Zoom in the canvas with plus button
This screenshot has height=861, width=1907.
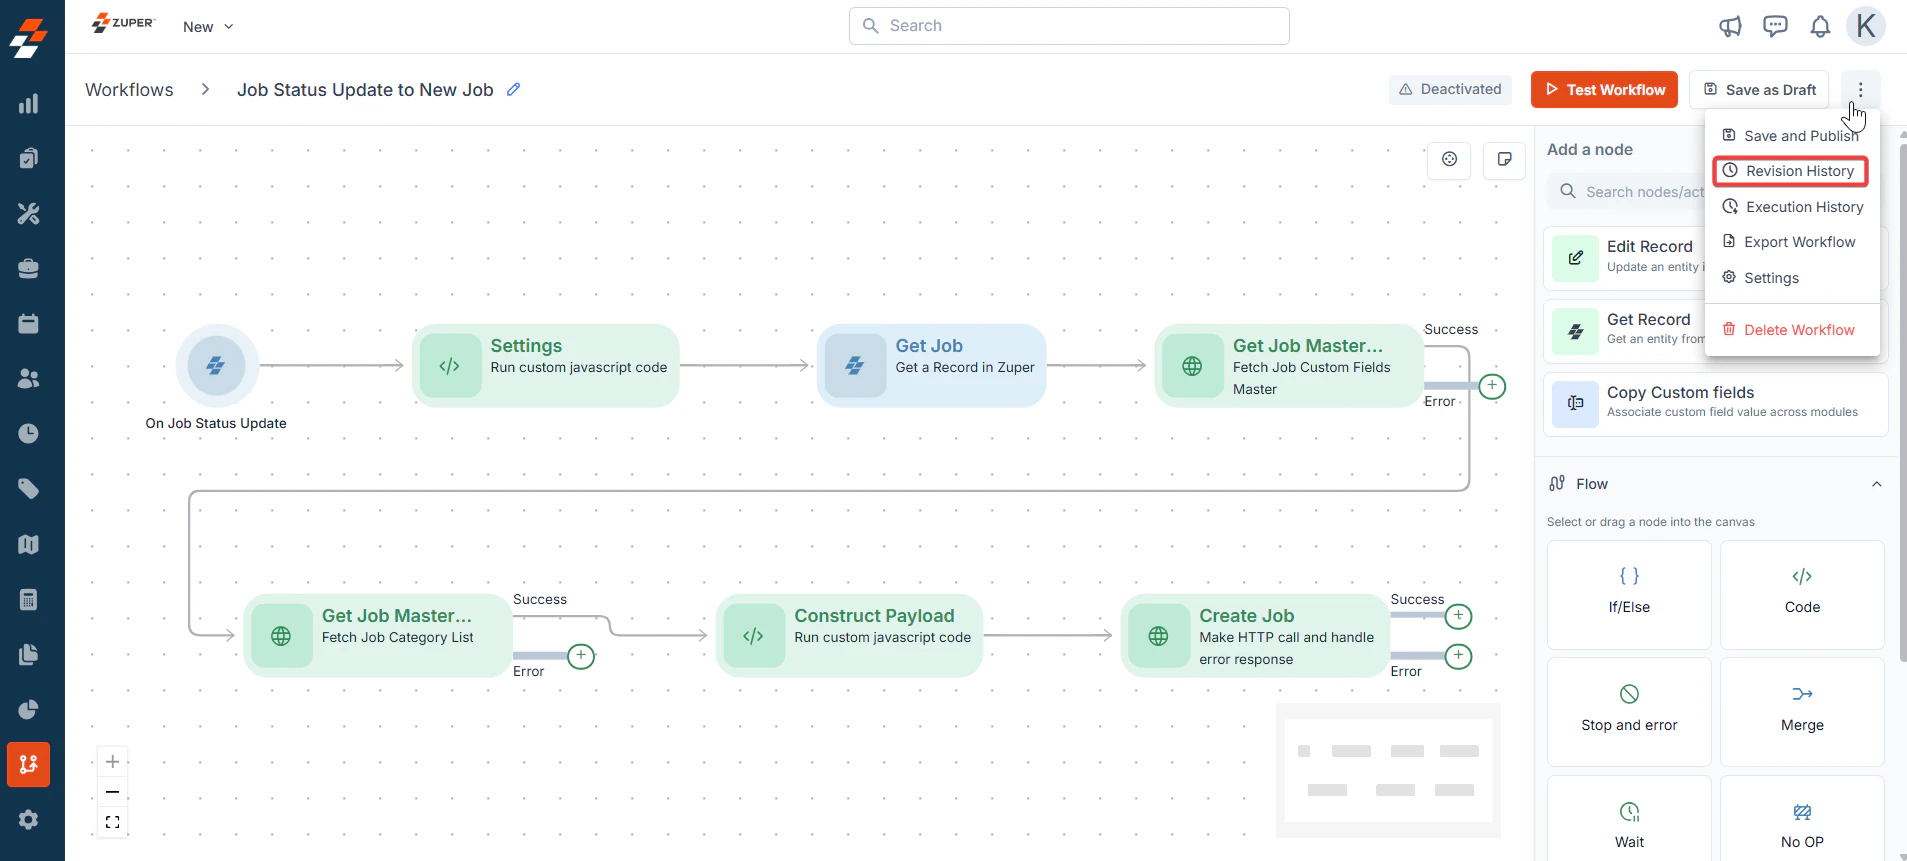[x=113, y=762]
